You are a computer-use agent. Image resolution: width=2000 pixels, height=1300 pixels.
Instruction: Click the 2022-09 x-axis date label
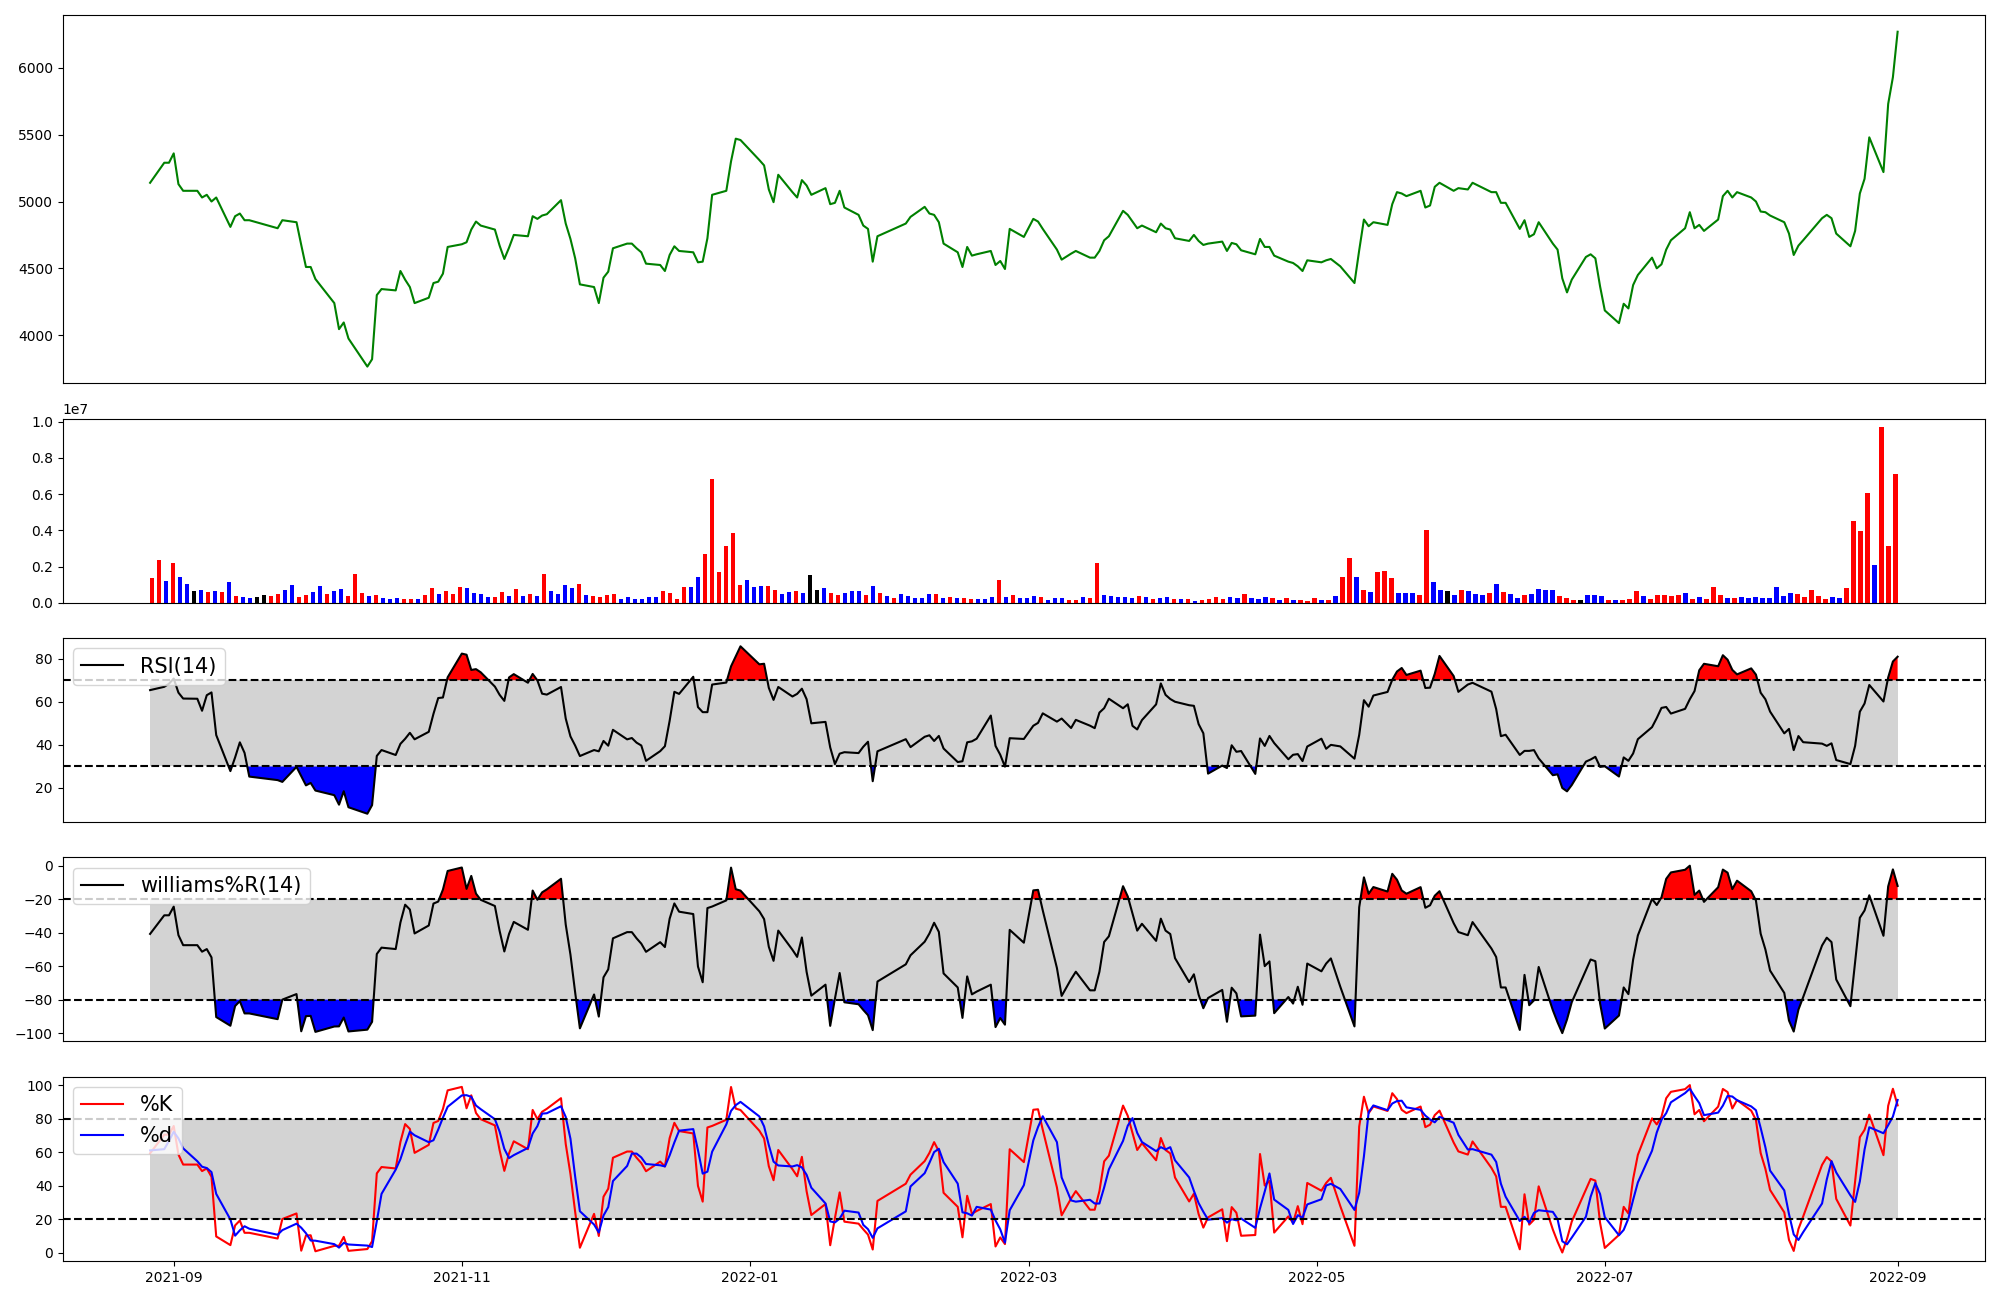click(1897, 1277)
